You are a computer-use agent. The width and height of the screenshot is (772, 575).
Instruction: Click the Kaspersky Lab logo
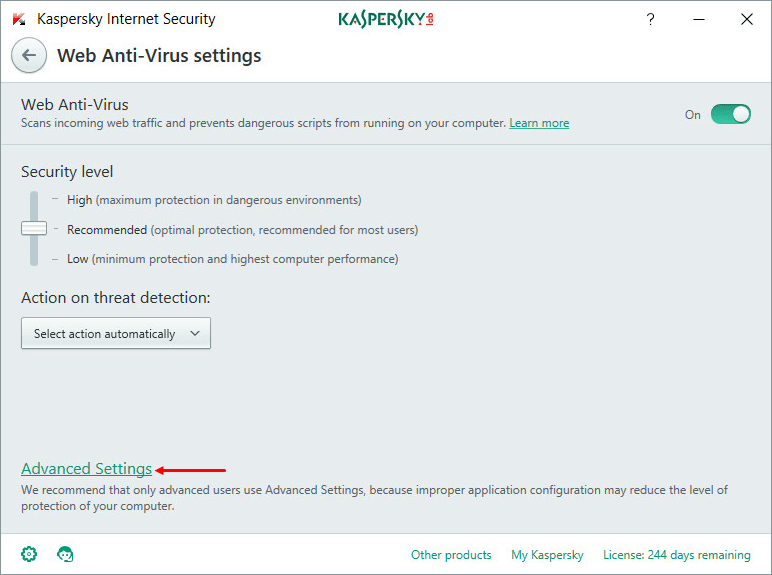pos(386,19)
